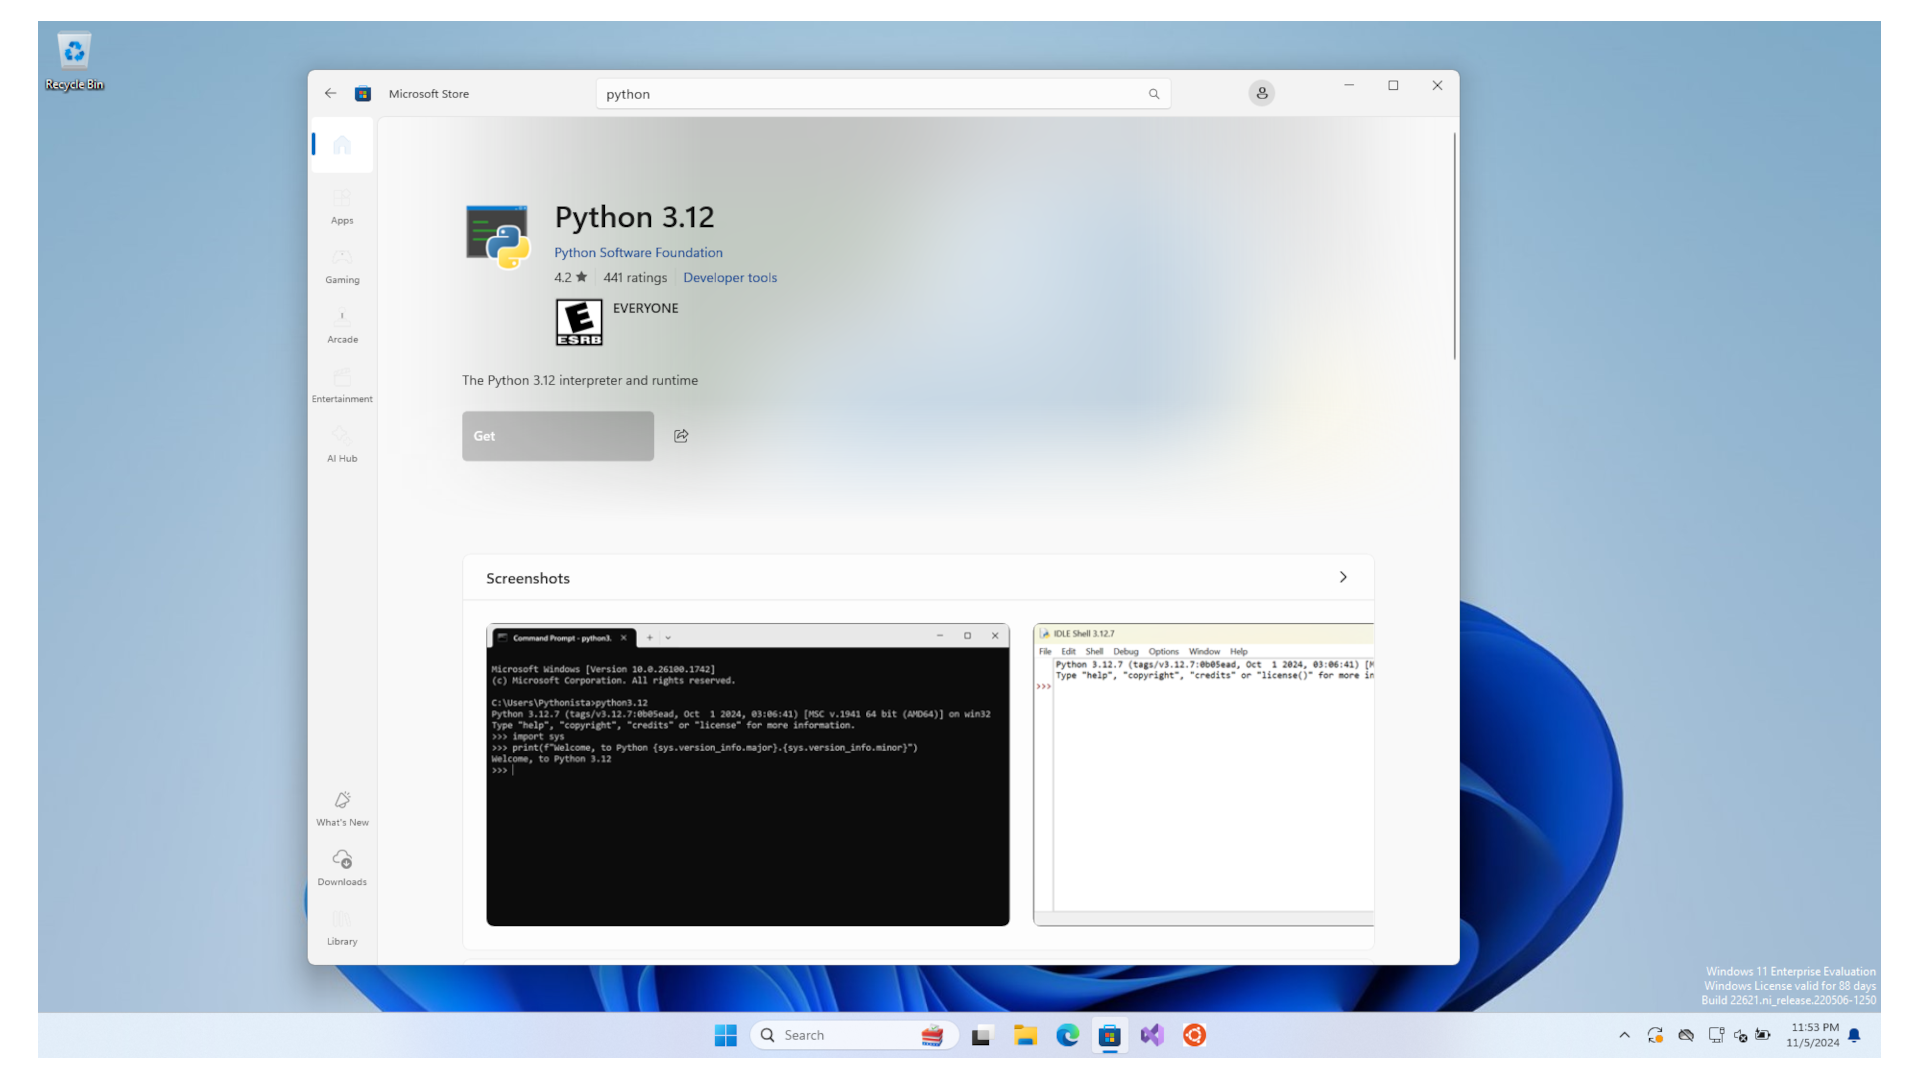The width and height of the screenshot is (1920, 1080).
Task: Browse the Developer tools category
Action: point(730,277)
